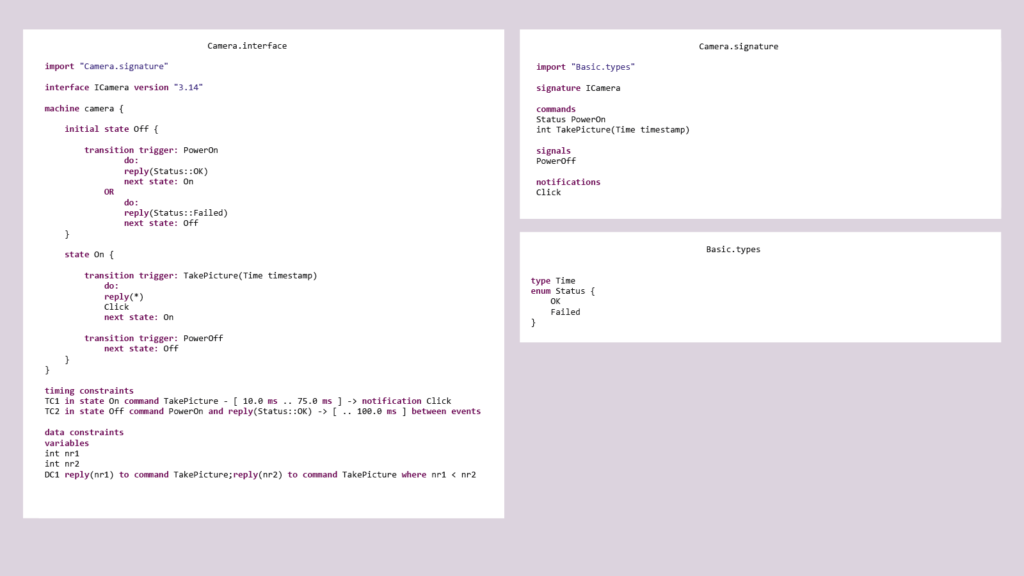Select the 'notifications' keyword heading
The height and width of the screenshot is (576, 1024).
pyautogui.click(x=568, y=182)
